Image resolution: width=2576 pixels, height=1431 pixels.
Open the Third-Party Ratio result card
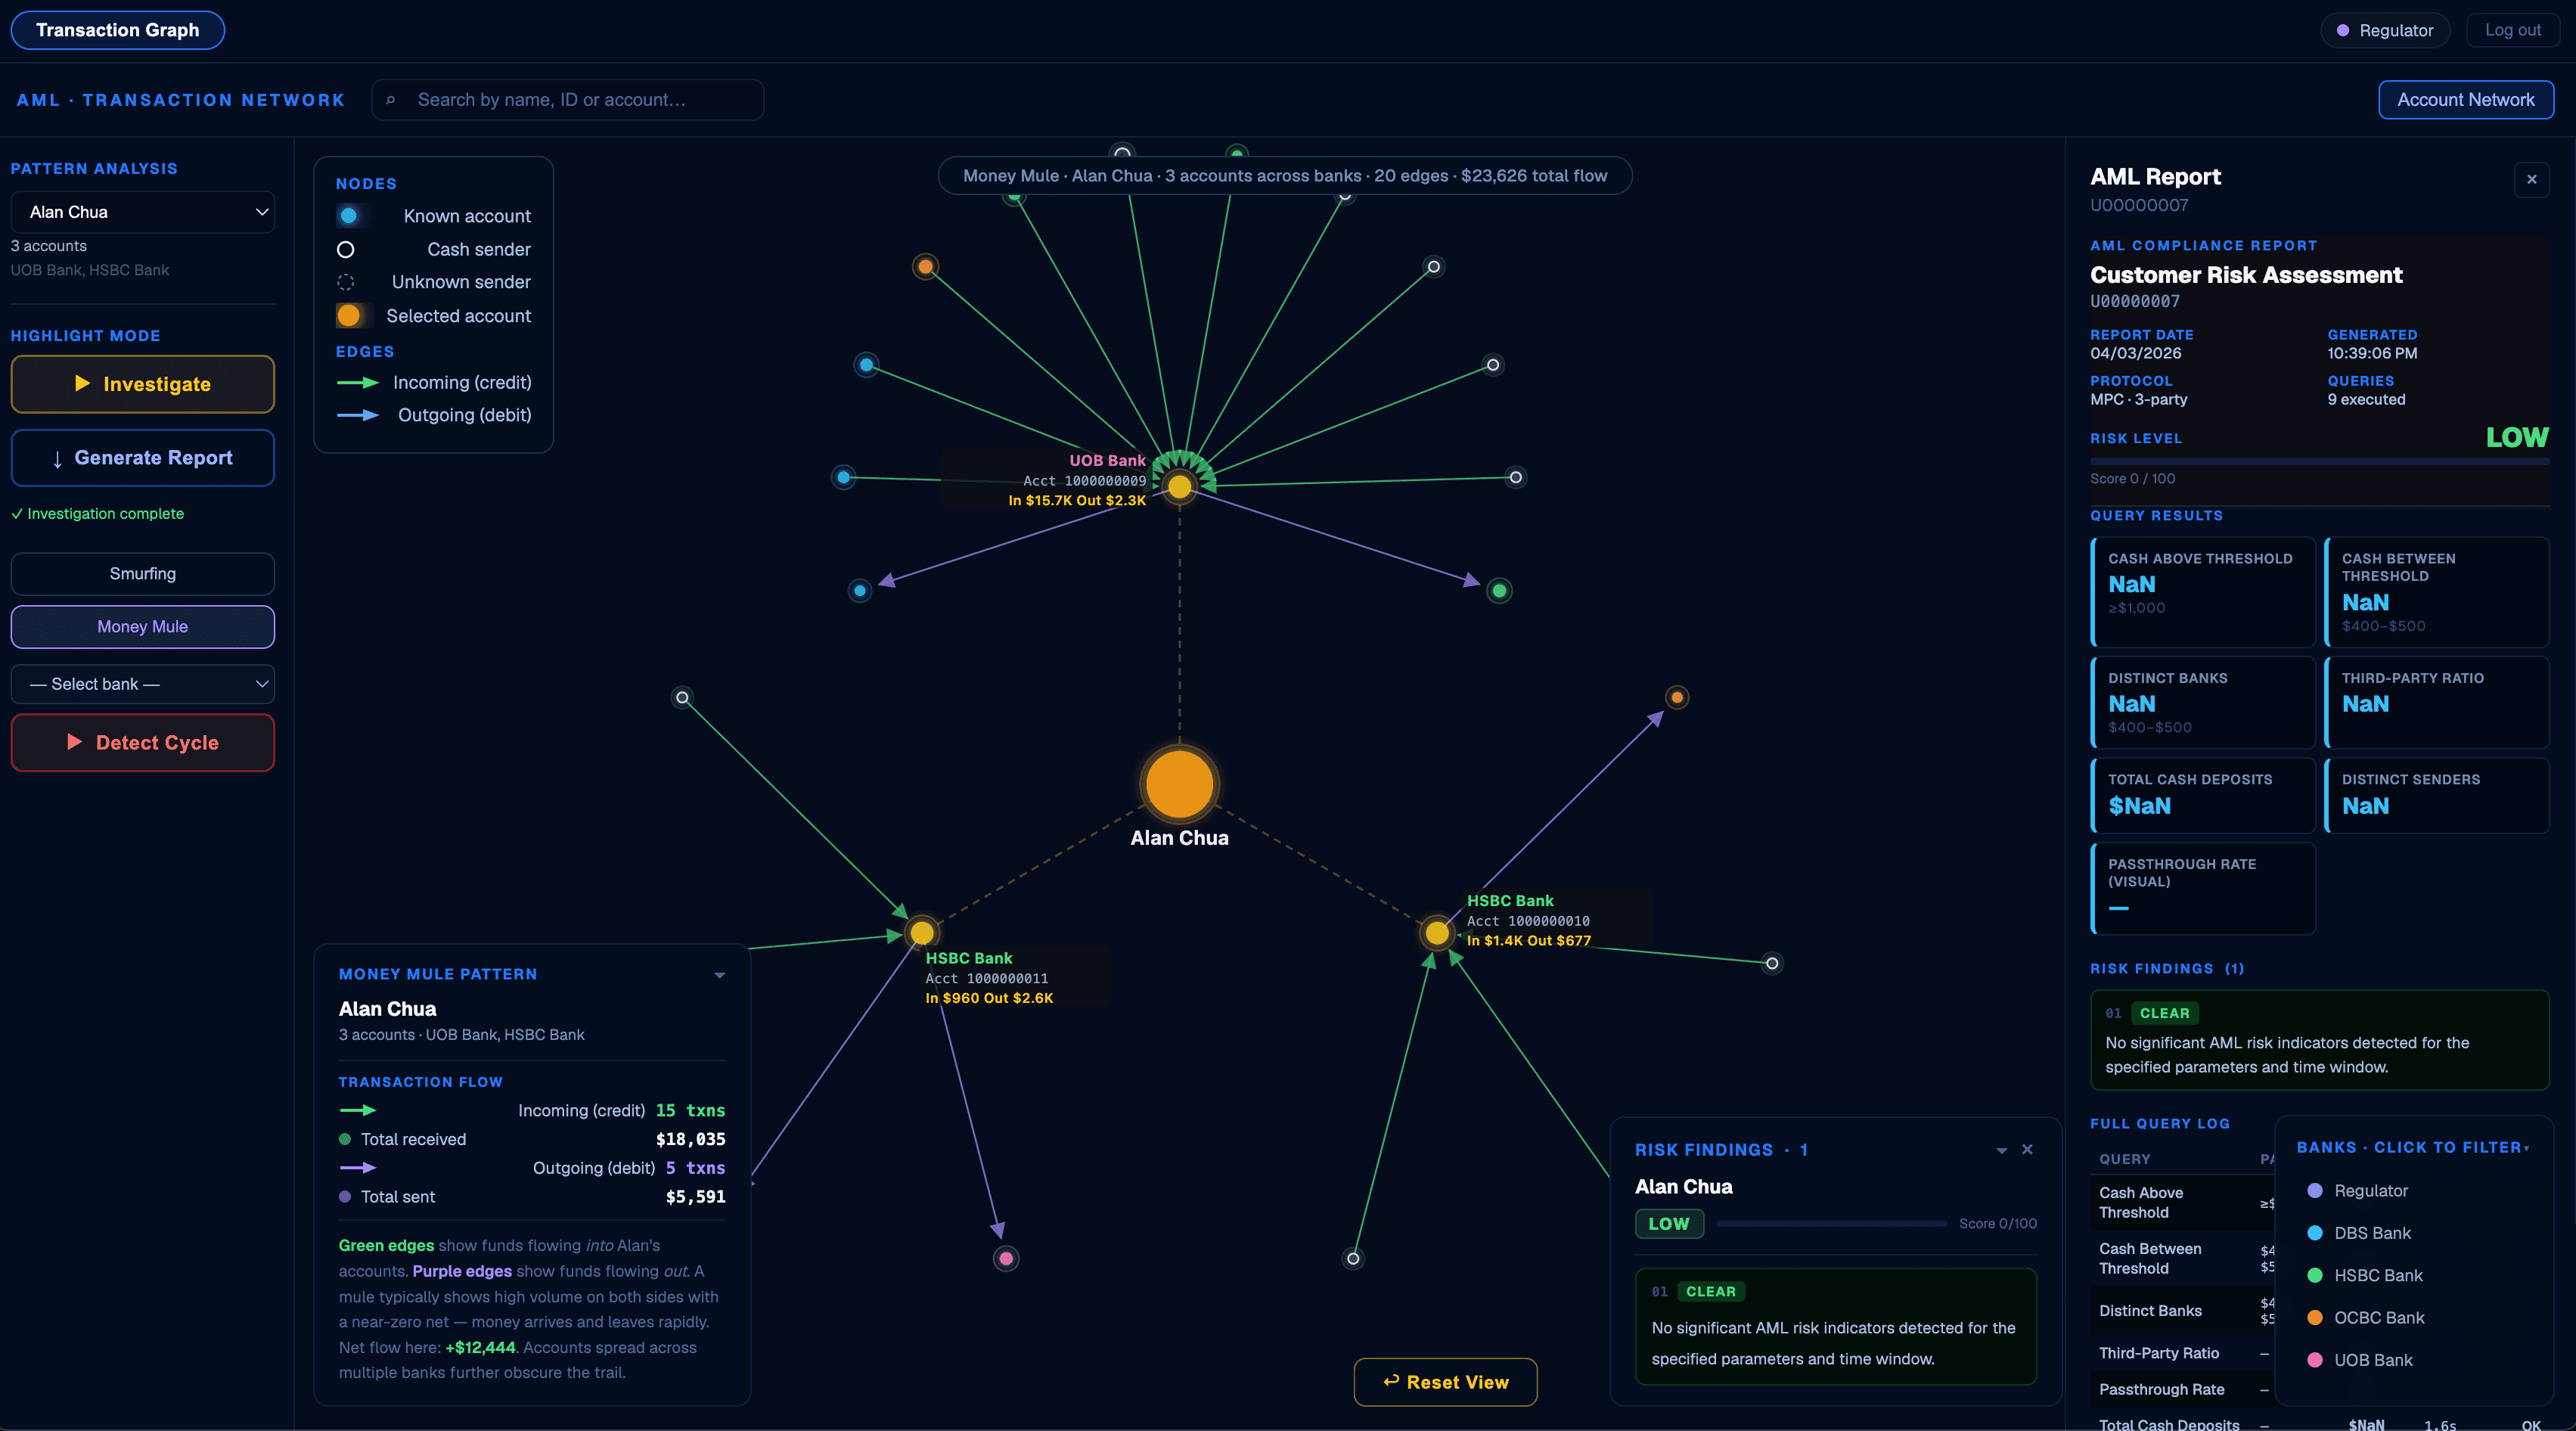pyautogui.click(x=2436, y=702)
